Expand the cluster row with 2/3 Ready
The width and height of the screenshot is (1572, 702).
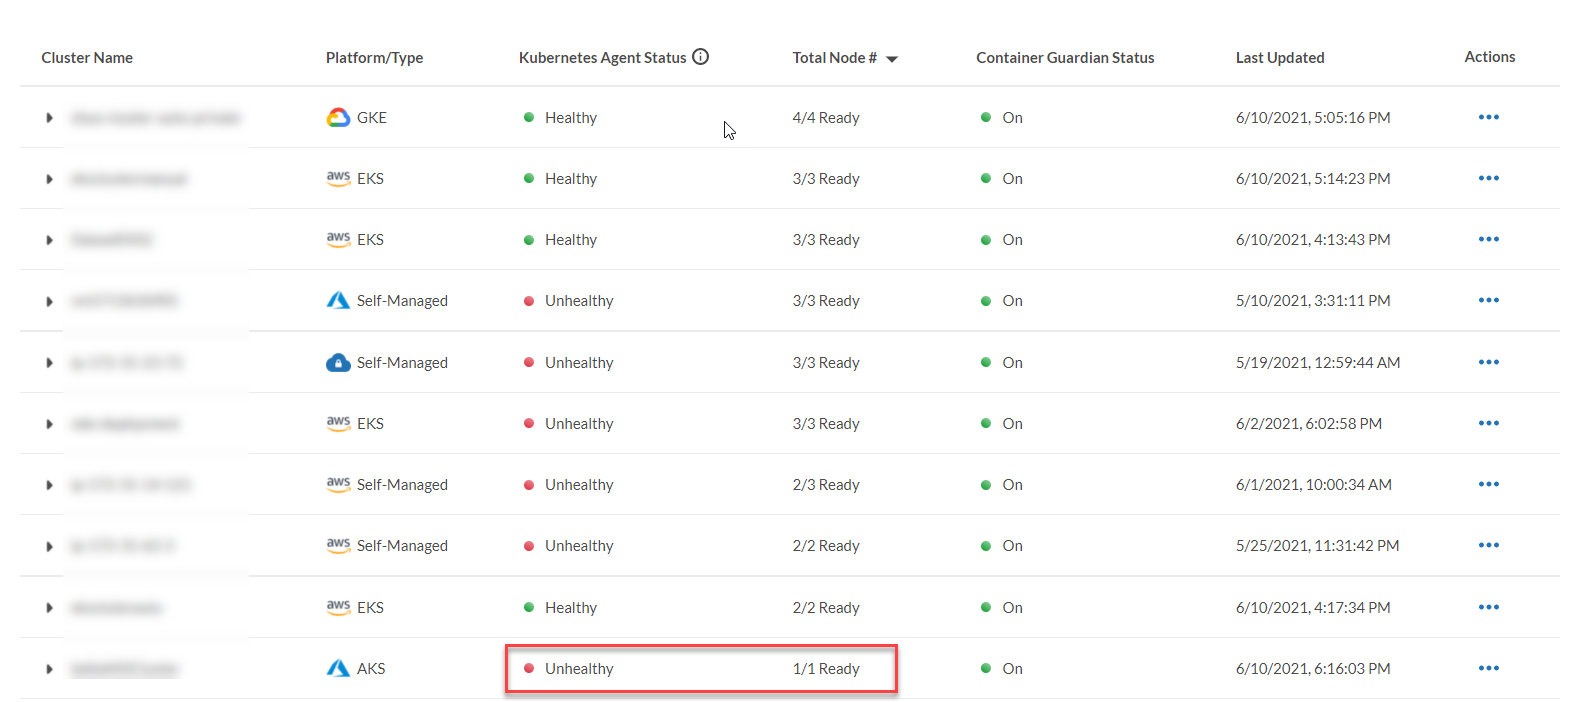click(49, 485)
